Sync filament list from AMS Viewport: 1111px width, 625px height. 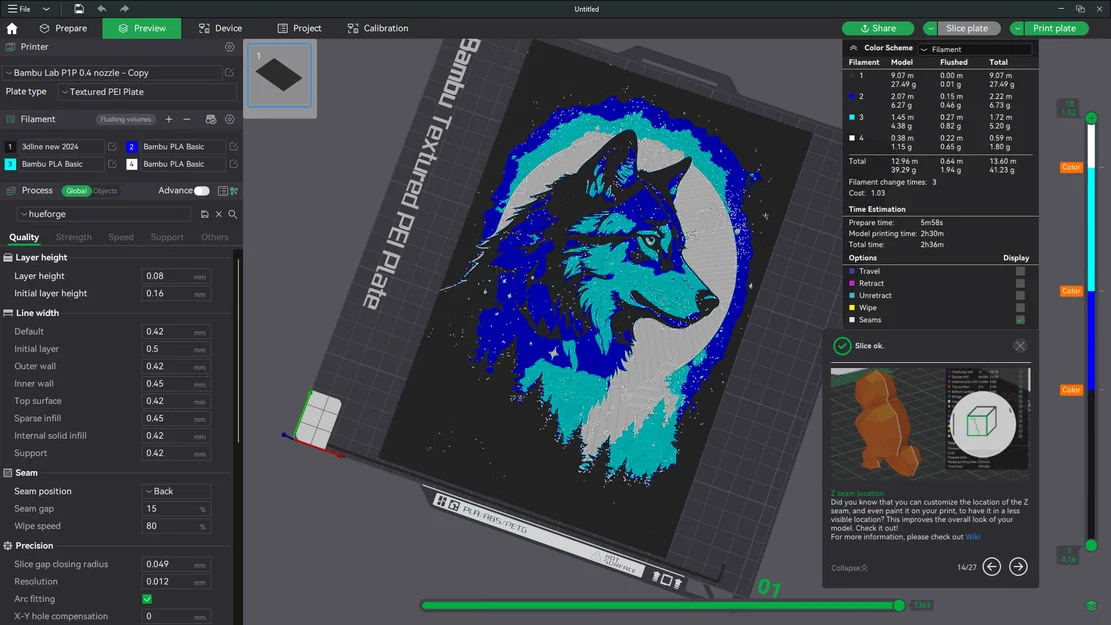tap(210, 120)
